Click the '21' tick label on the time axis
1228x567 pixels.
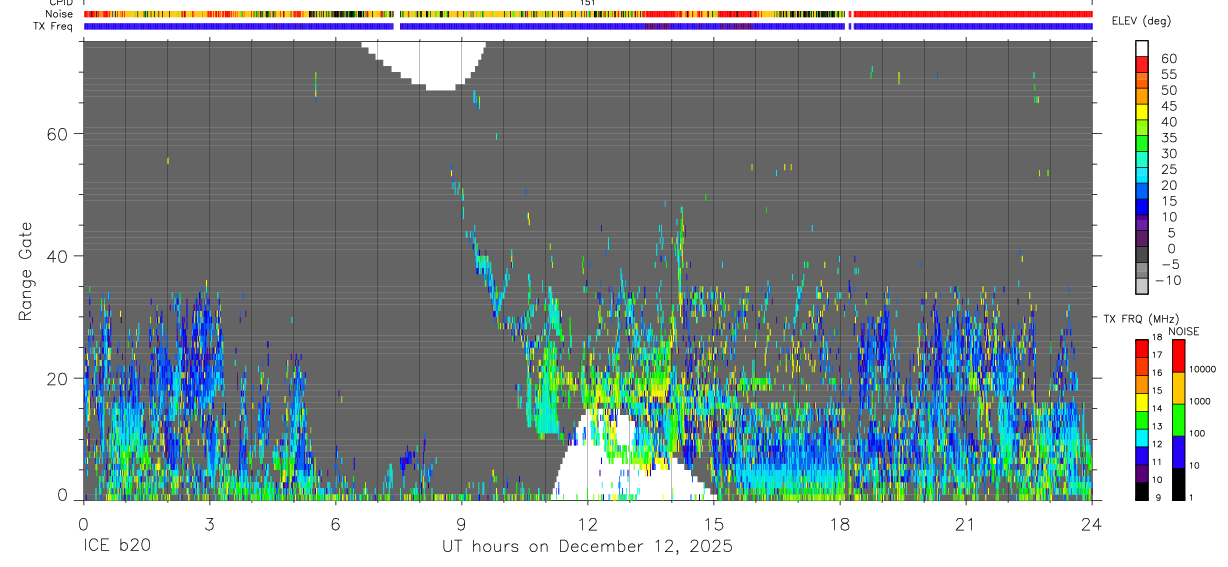[x=966, y=524]
